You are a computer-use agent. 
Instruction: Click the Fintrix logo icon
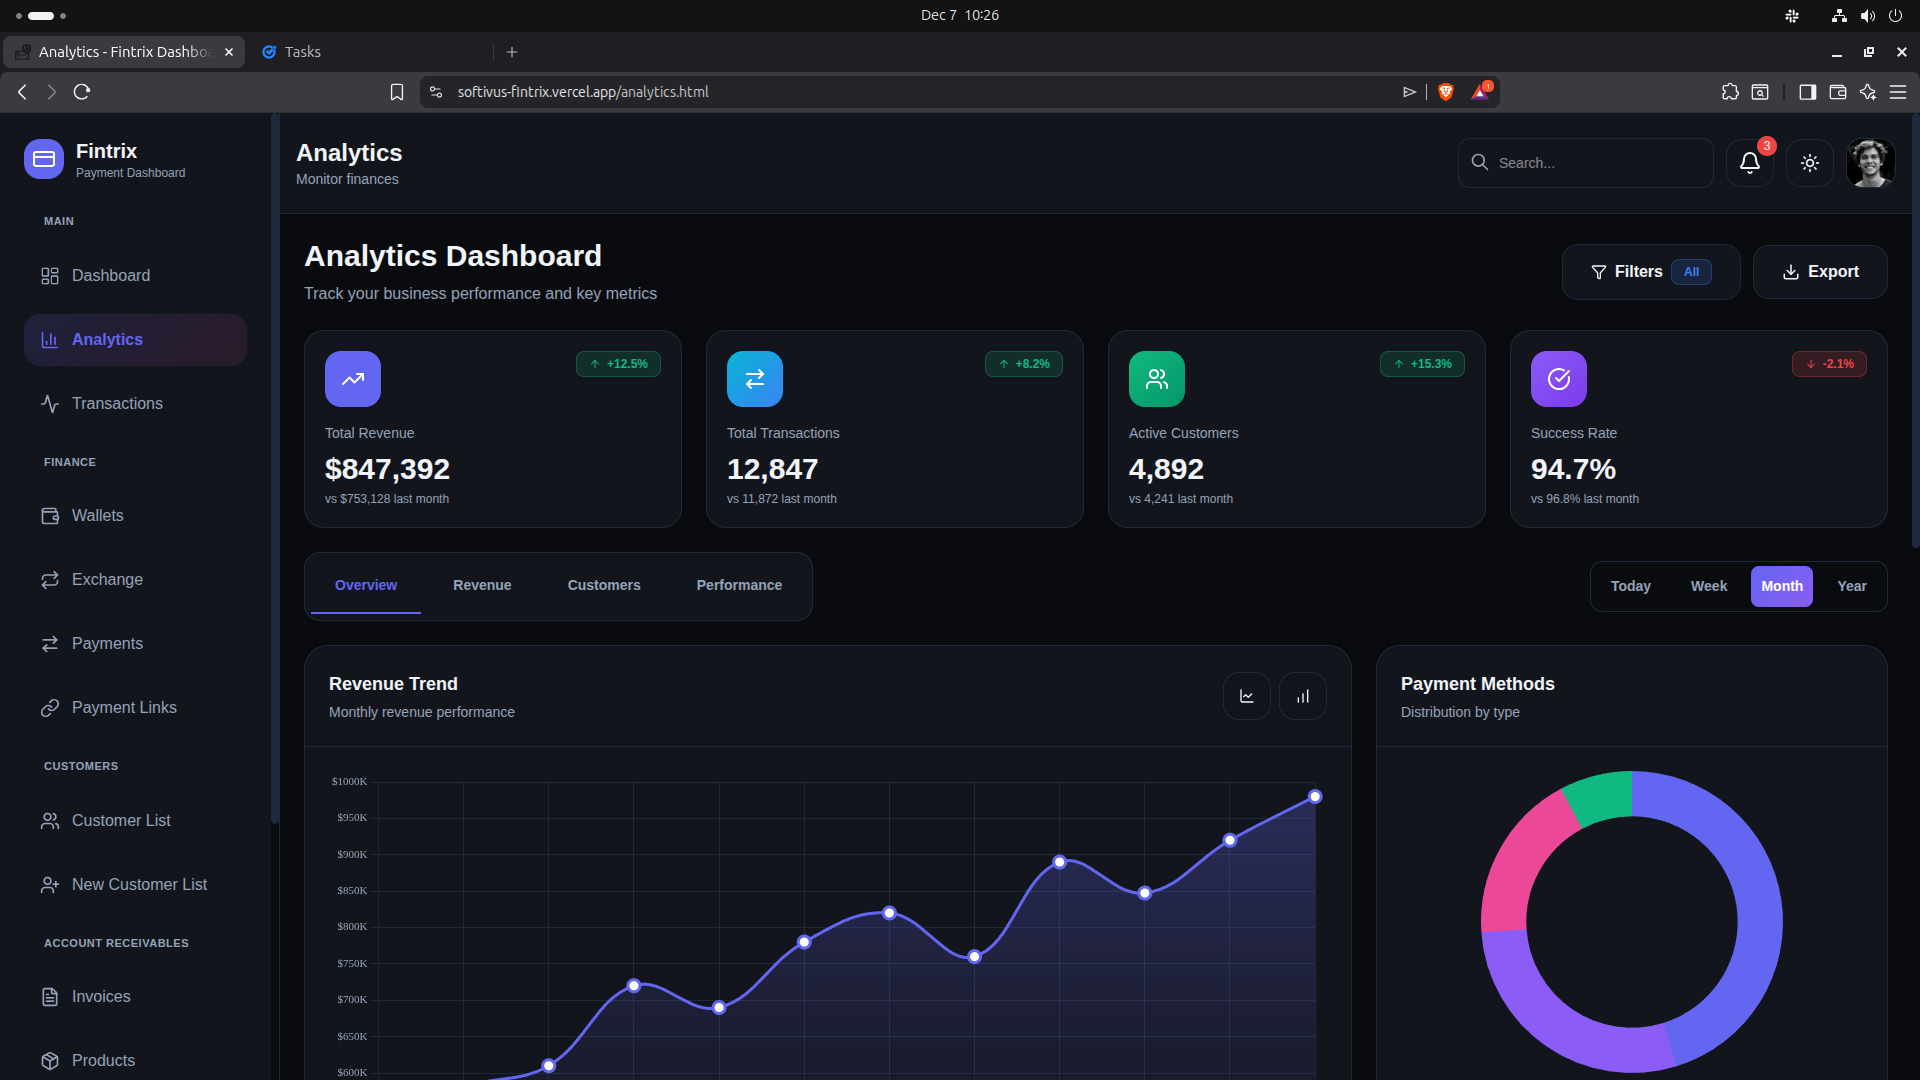click(43, 158)
